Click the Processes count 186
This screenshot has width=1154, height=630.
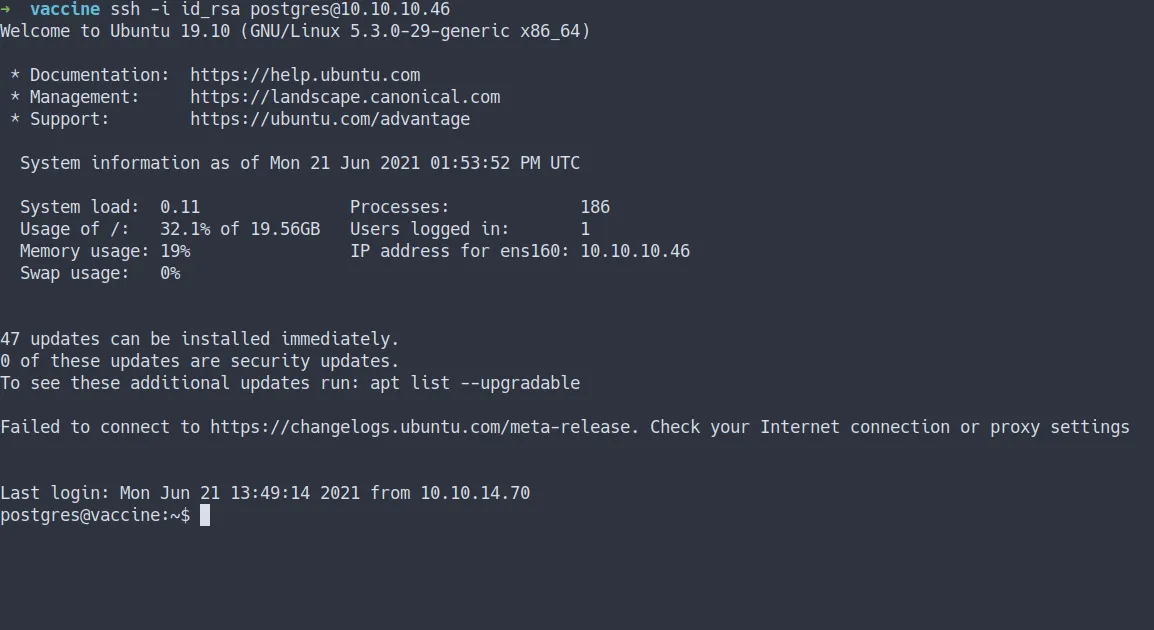[x=595, y=207]
